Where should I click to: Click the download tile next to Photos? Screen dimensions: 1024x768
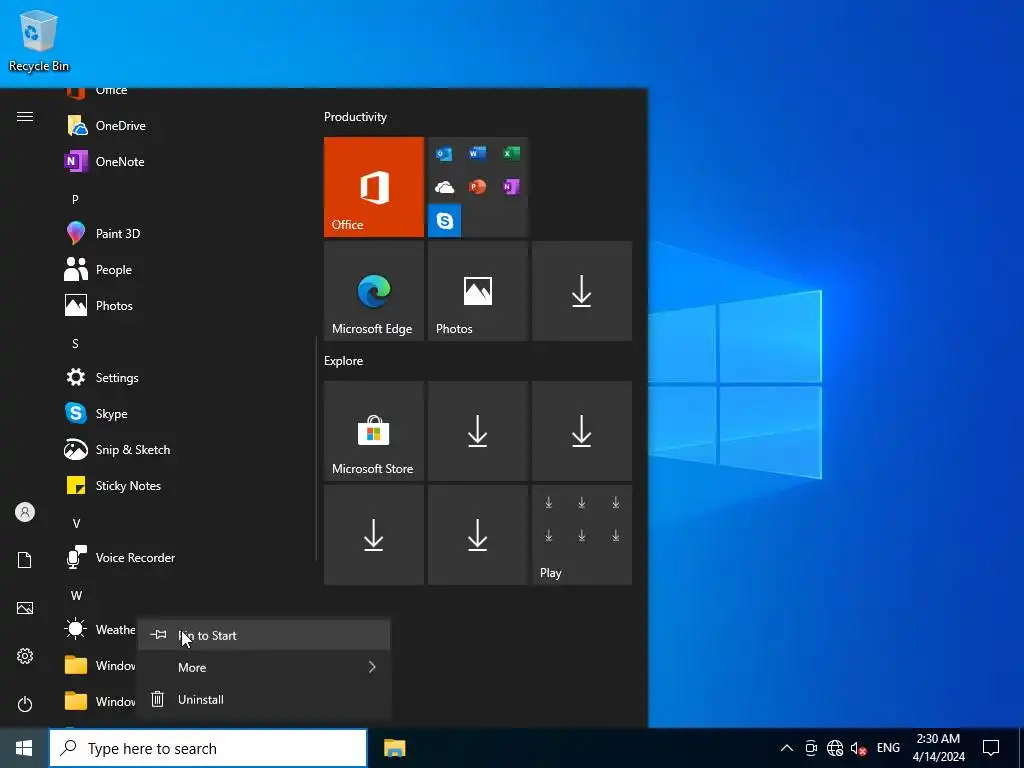pos(582,291)
